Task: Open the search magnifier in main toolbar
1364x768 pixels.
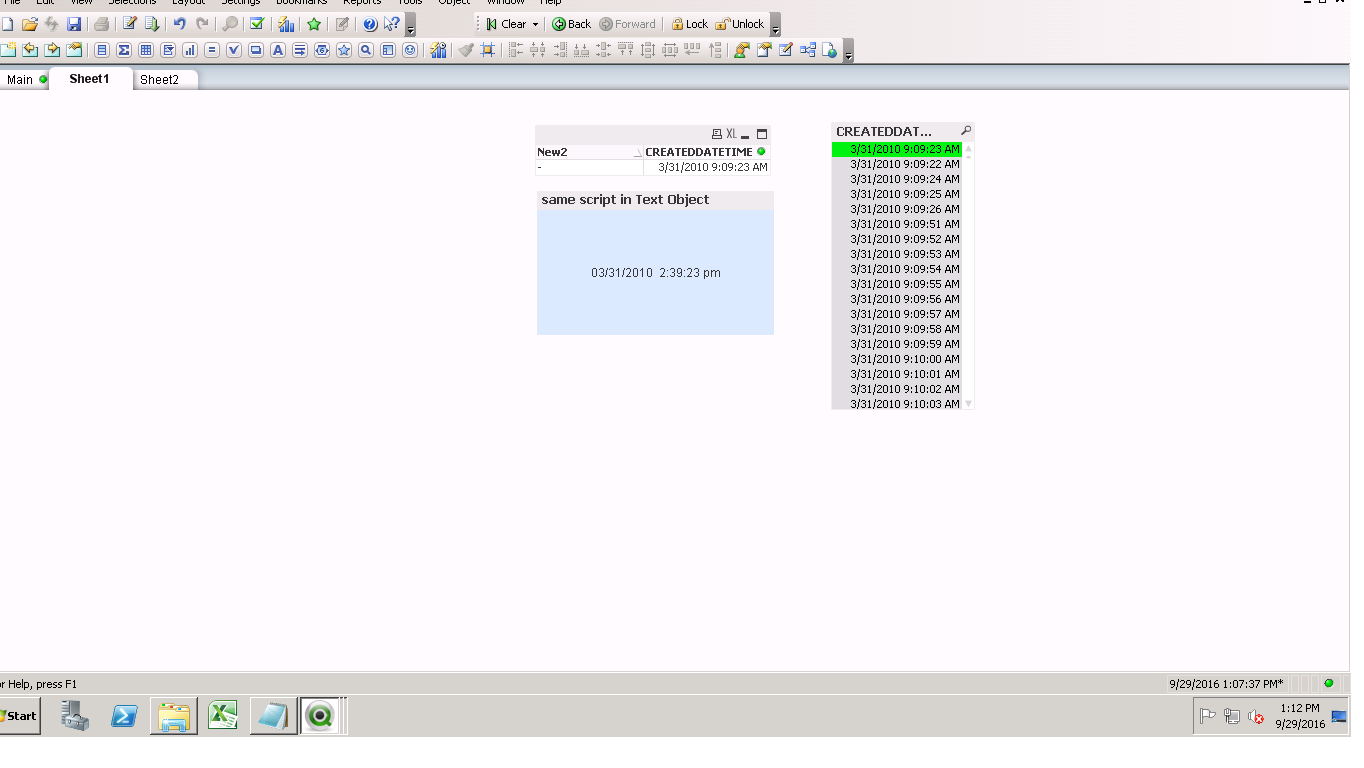Action: [230, 24]
